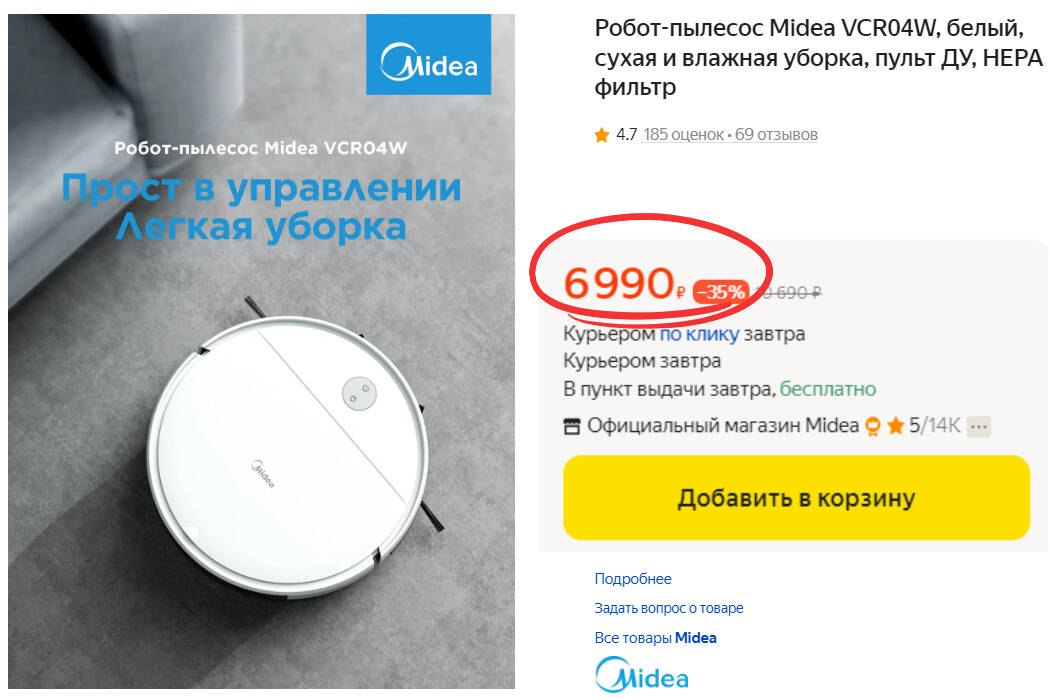
Task: Click the -35% discount badge
Action: tap(721, 291)
